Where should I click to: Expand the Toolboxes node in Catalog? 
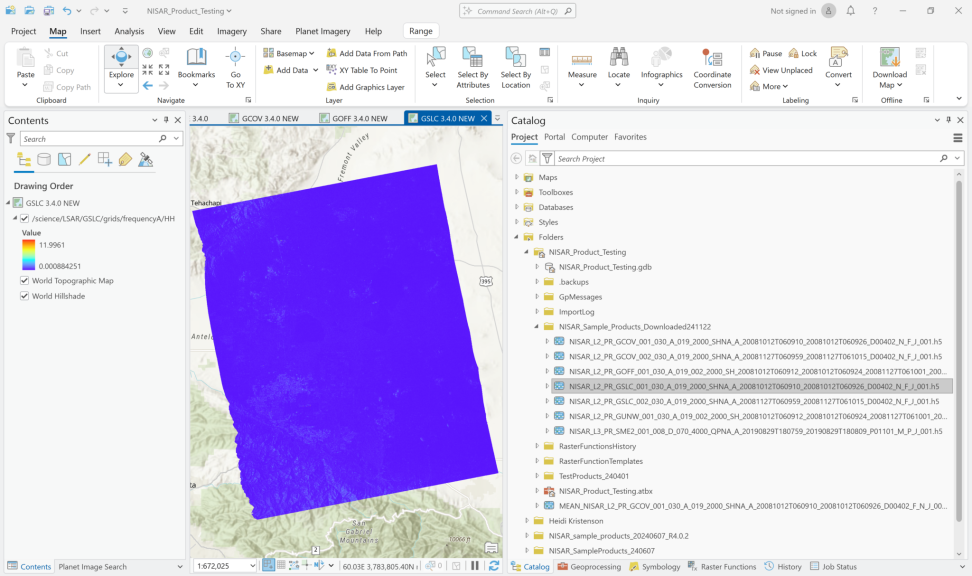point(516,192)
